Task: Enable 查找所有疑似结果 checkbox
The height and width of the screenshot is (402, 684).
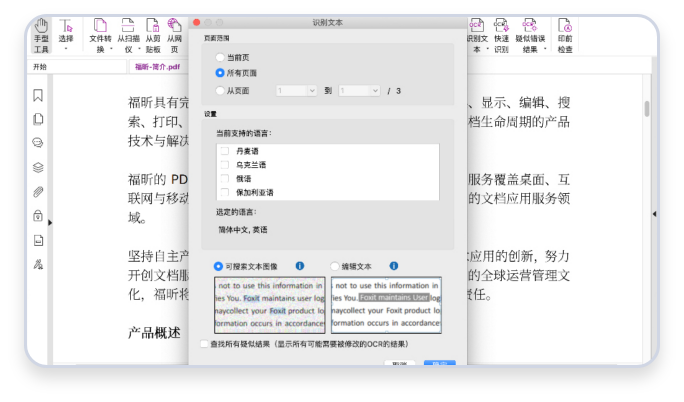Action: pyautogui.click(x=204, y=344)
